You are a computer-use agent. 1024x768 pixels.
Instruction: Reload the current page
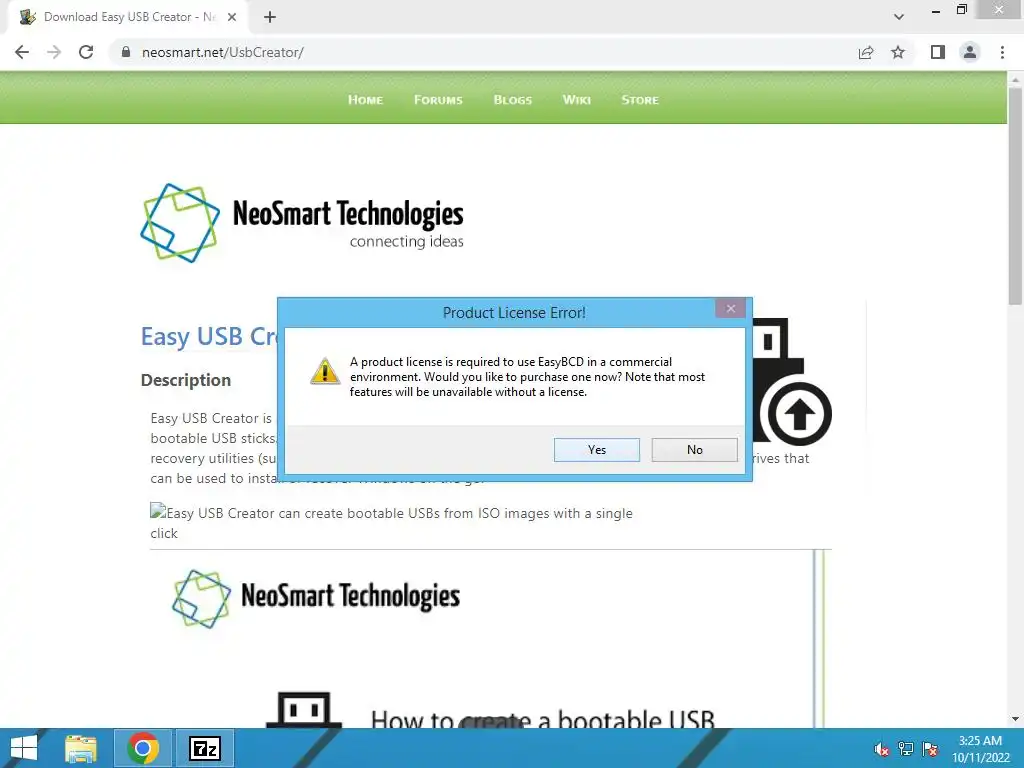(86, 52)
